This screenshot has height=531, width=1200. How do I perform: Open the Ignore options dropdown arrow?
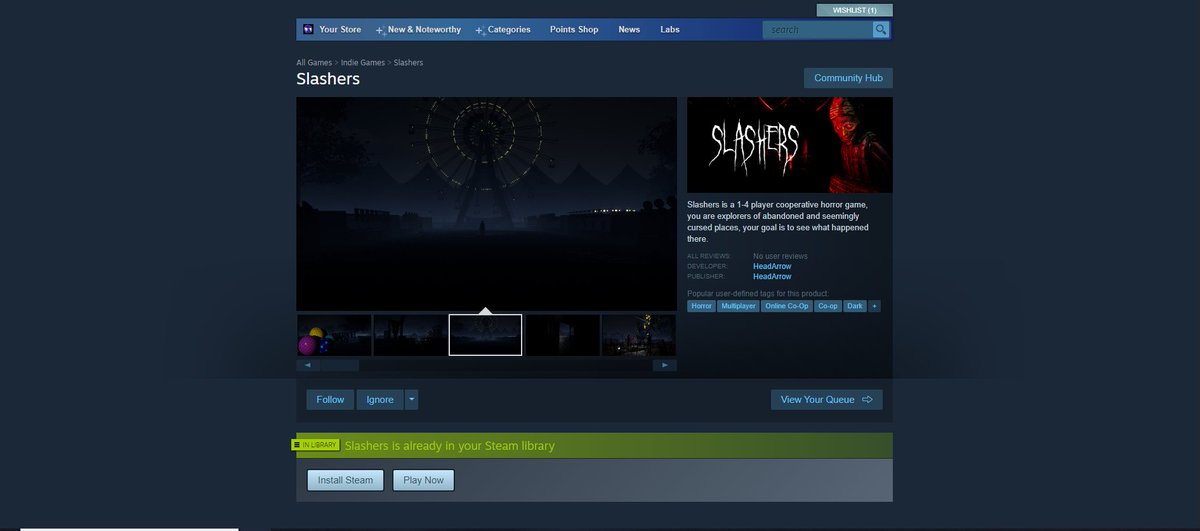point(412,400)
